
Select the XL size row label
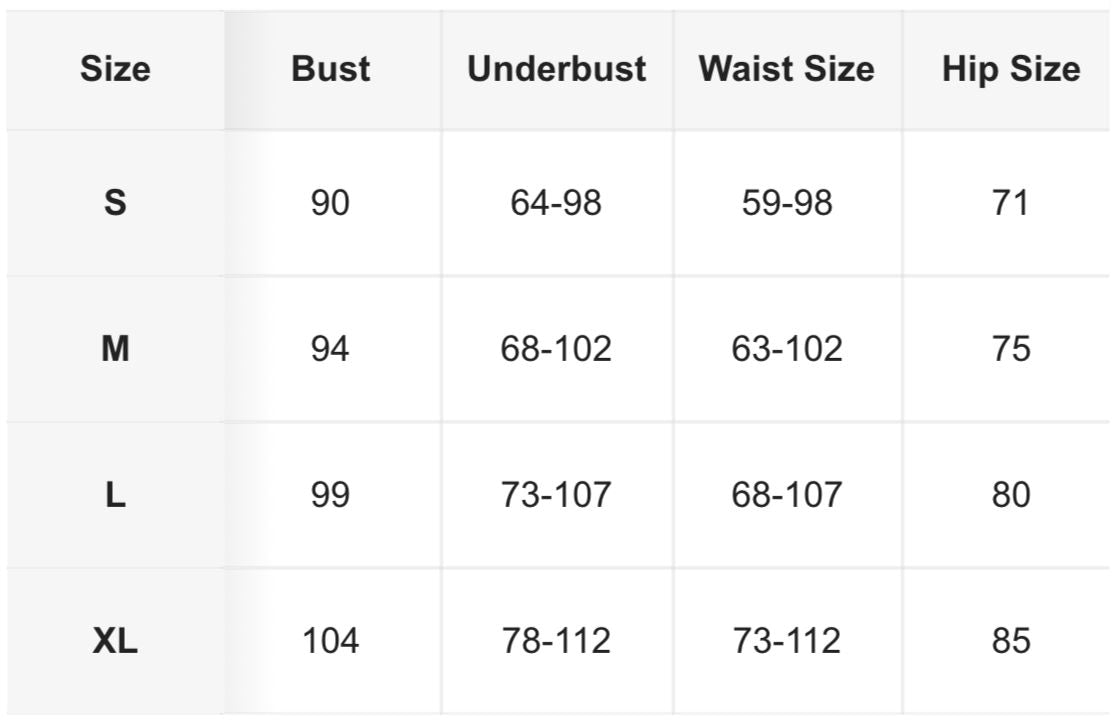pyautogui.click(x=115, y=641)
